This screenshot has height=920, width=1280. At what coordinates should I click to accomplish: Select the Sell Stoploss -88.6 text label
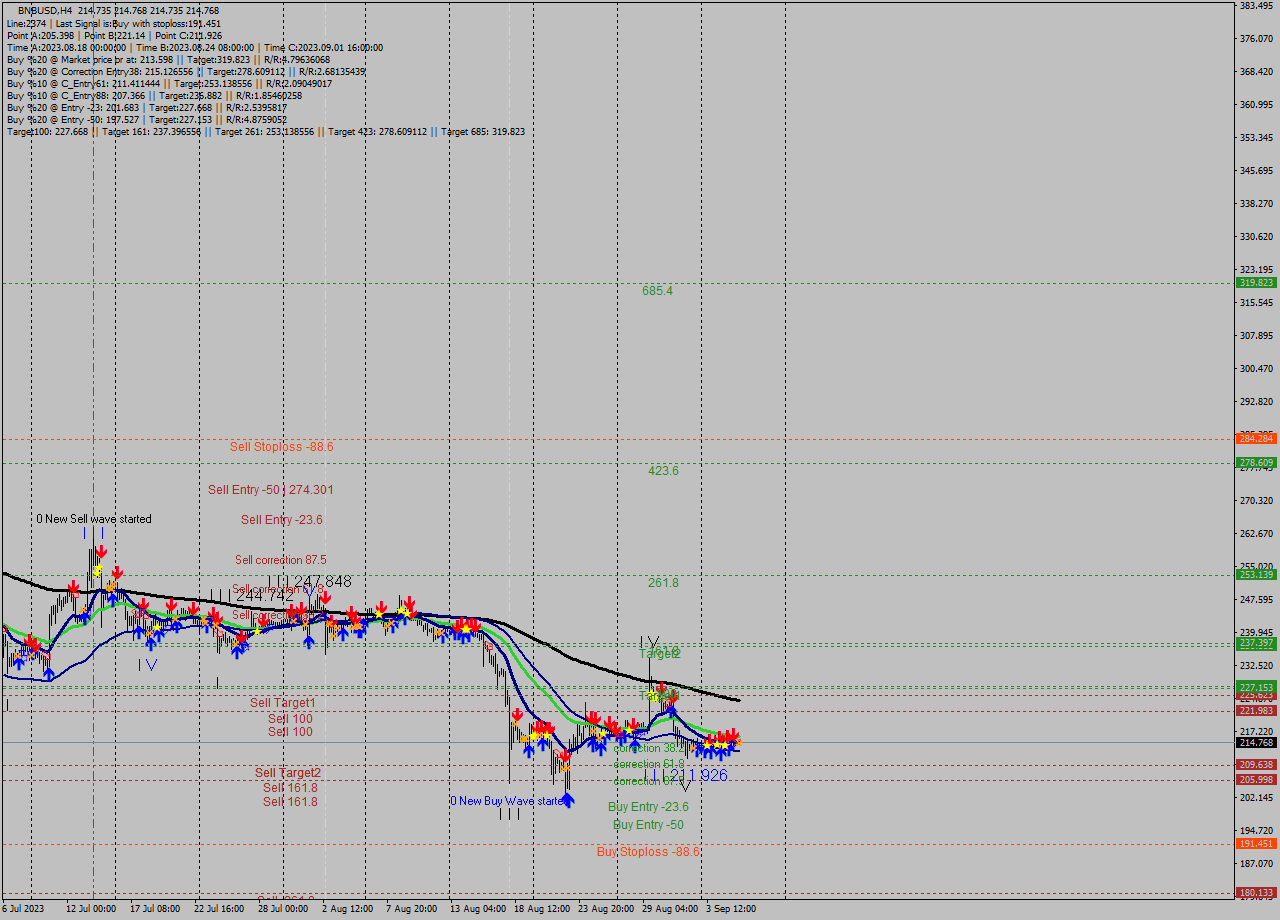pyautogui.click(x=282, y=447)
